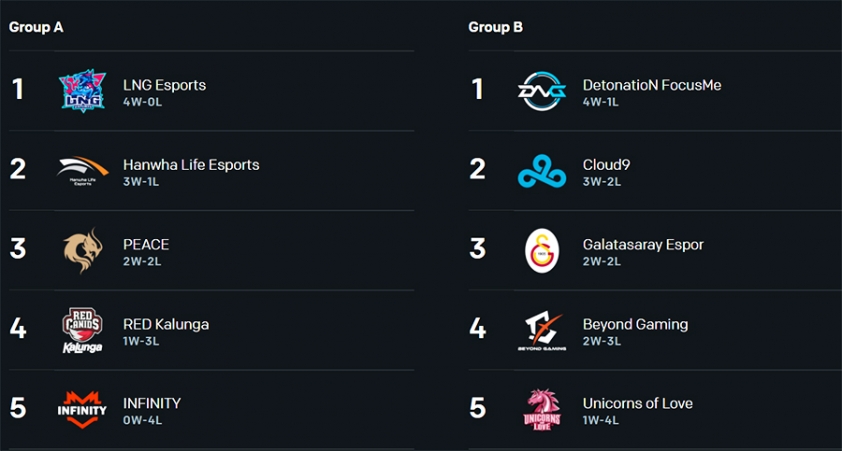Click the Unicorns of Love pink logo
The width and height of the screenshot is (842, 451).
pyautogui.click(x=542, y=409)
